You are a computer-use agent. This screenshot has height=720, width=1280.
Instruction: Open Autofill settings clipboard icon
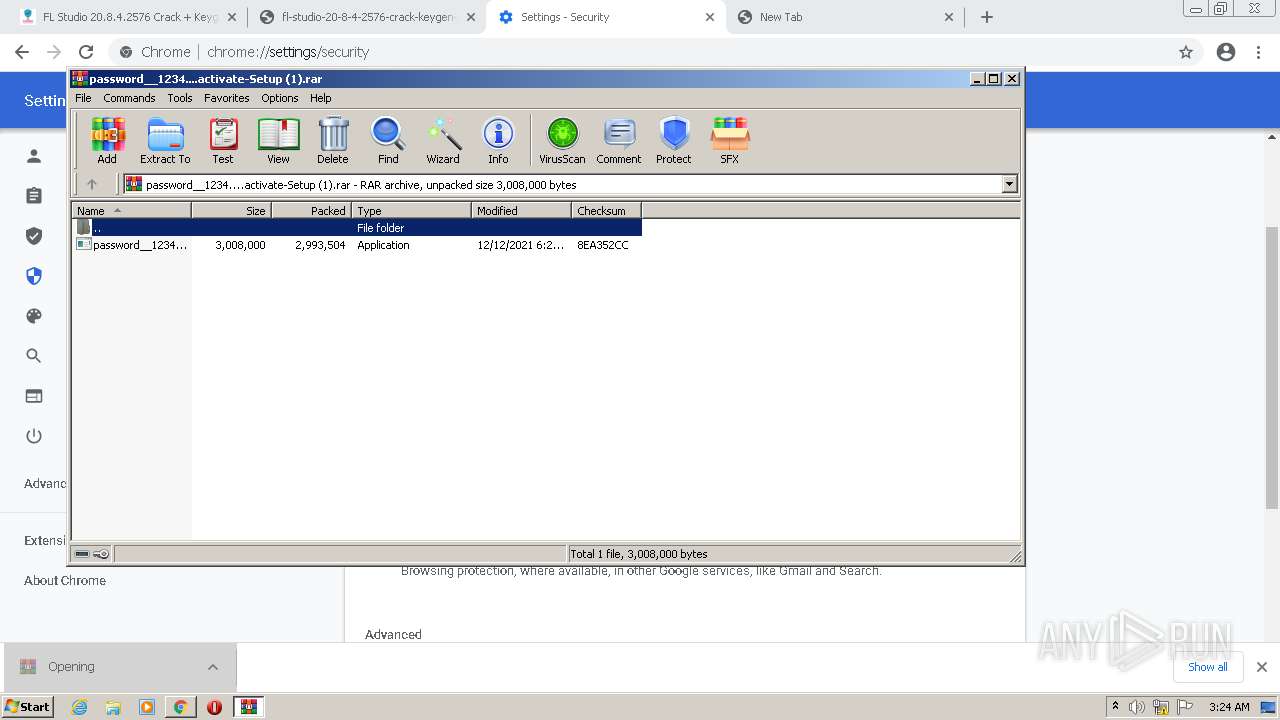34,196
